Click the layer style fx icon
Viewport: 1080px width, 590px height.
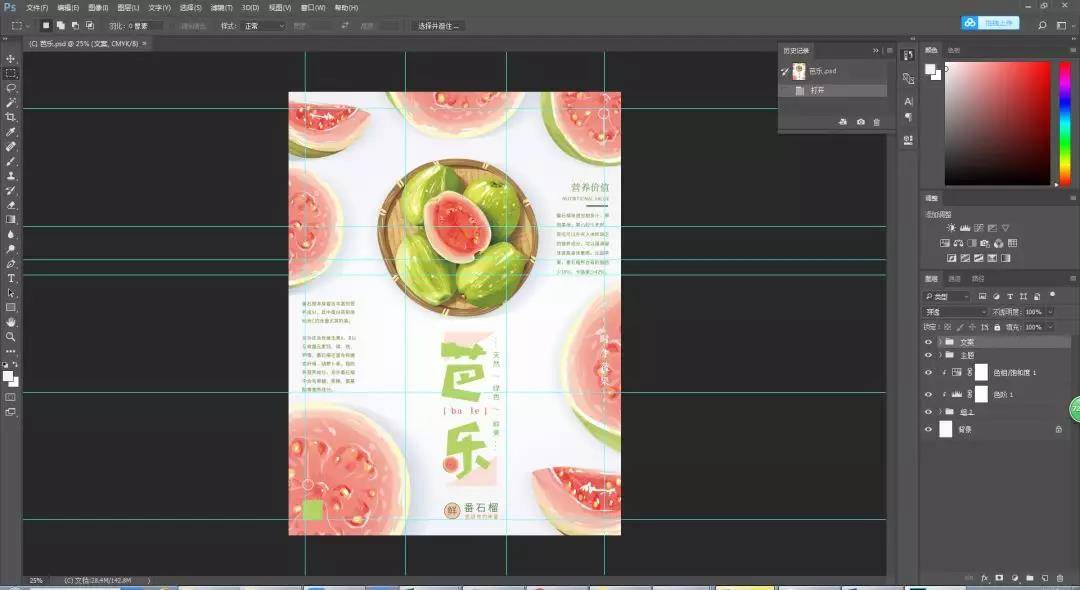pos(985,578)
